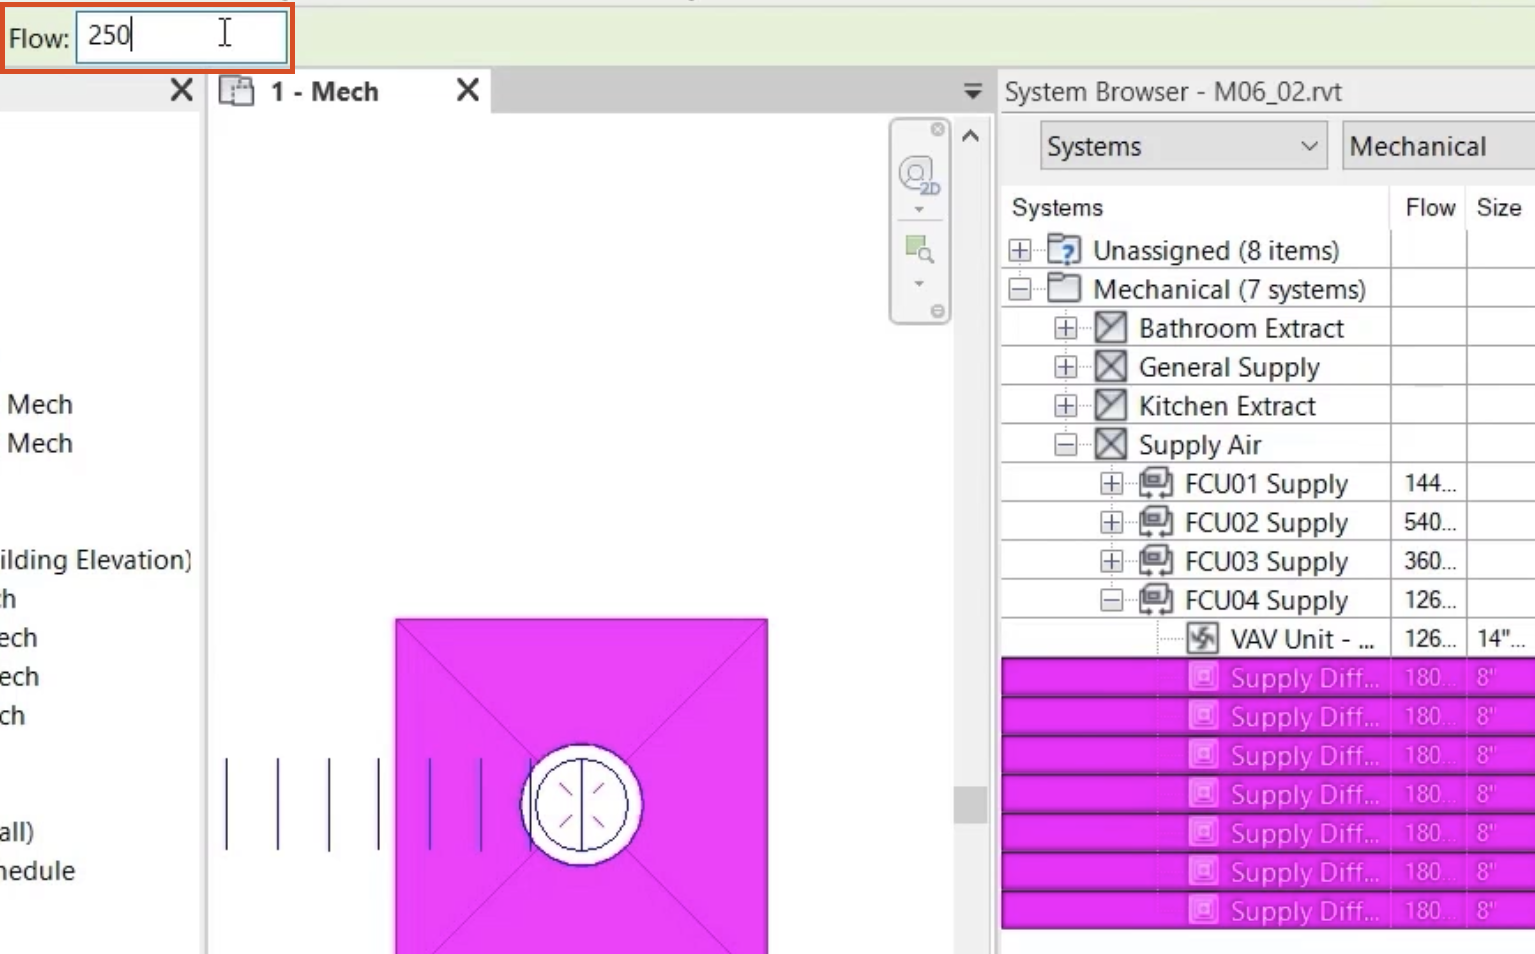Screen dimensions: 1535x954
Task: Click the vertical scrollbar thumb in view
Action: coord(970,805)
